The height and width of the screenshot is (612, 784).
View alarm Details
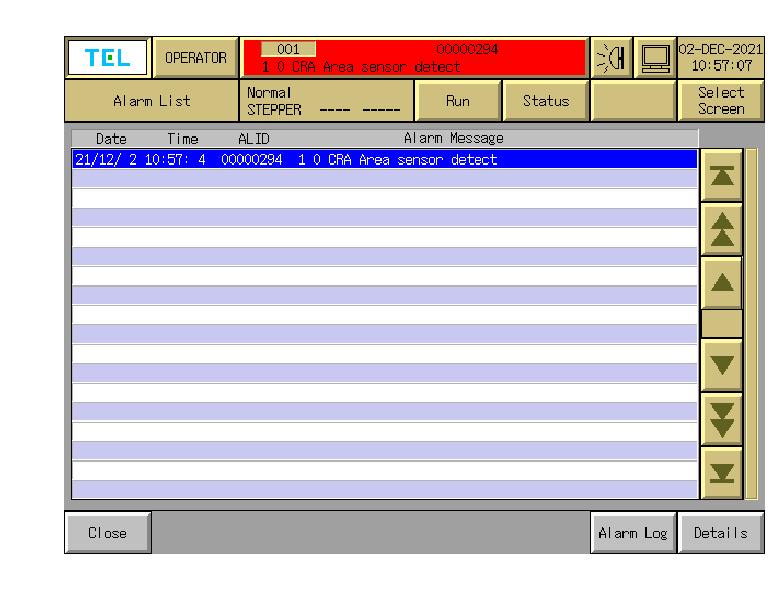click(720, 533)
